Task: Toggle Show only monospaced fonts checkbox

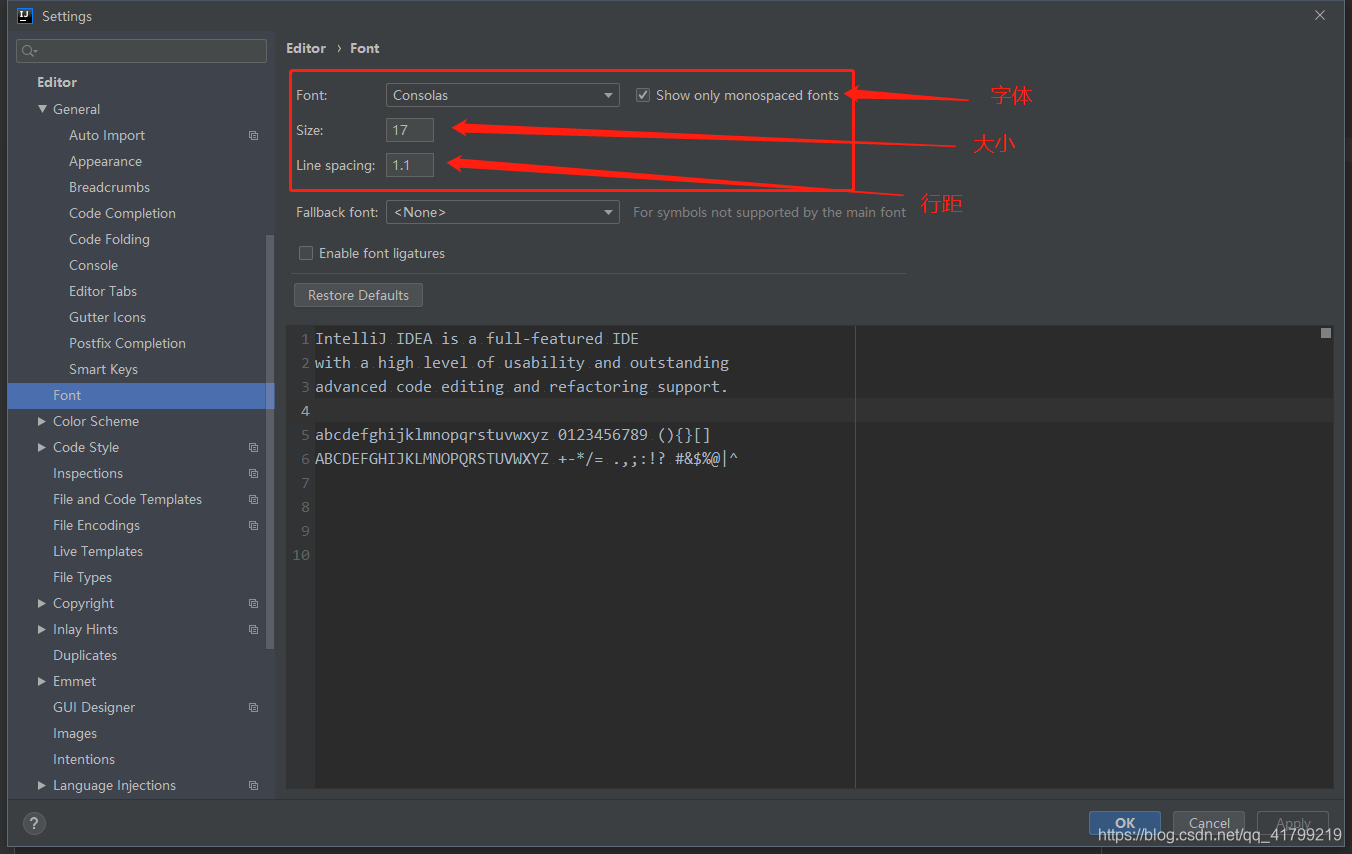Action: click(x=643, y=95)
